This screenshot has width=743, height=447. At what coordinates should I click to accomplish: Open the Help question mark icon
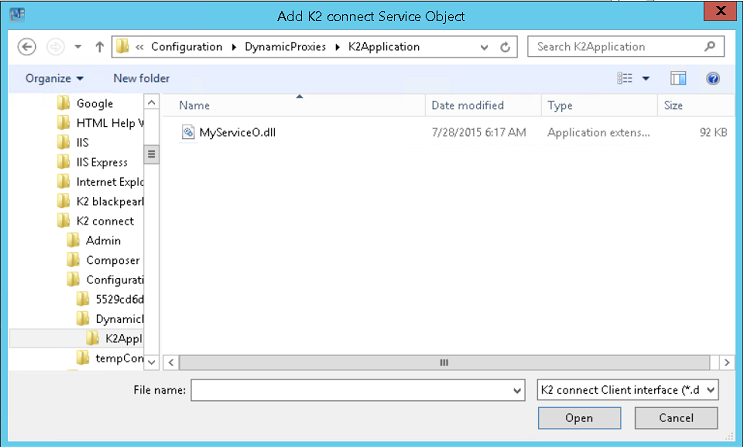point(713,78)
